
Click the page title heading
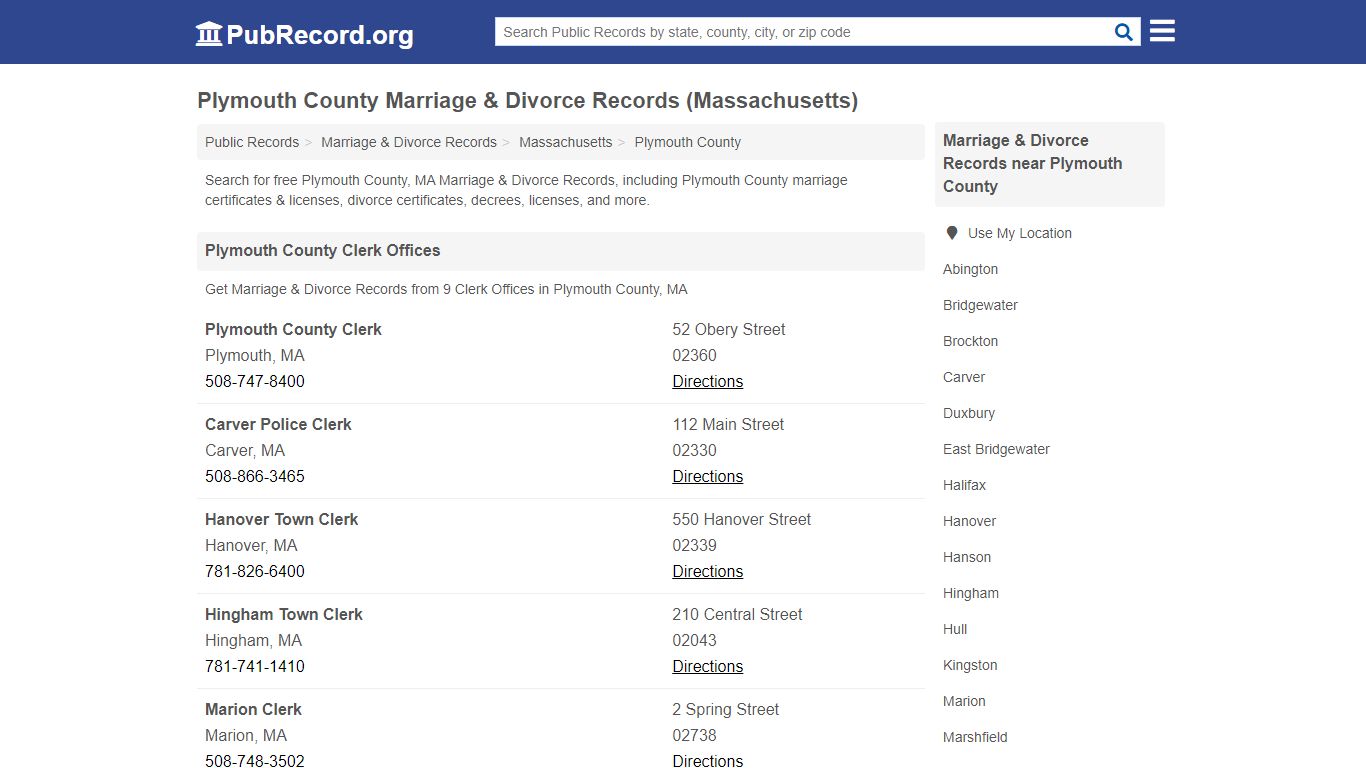click(527, 100)
